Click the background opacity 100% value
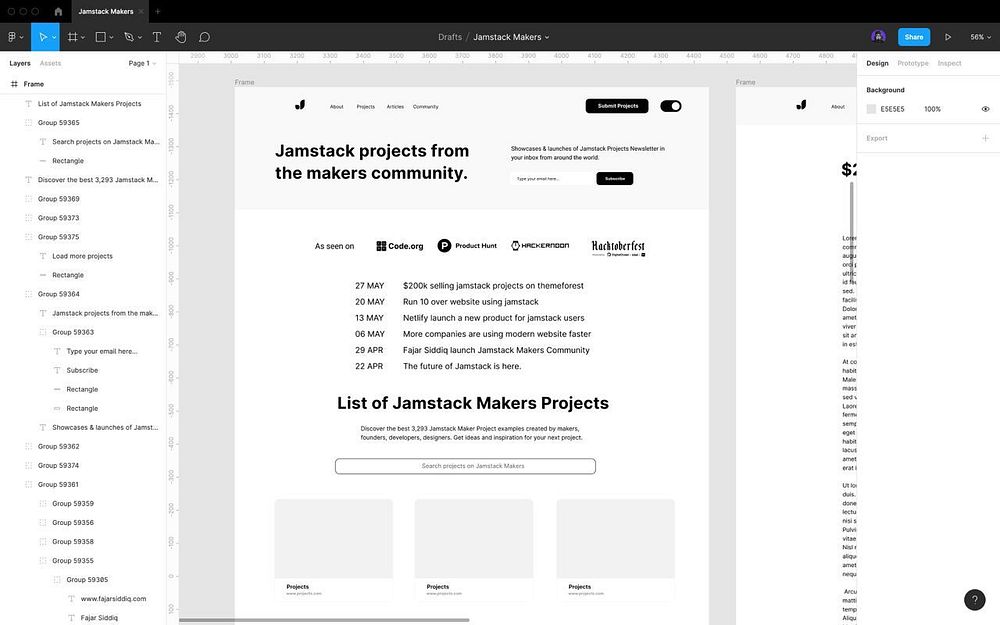The width and height of the screenshot is (1000, 625). tap(932, 109)
